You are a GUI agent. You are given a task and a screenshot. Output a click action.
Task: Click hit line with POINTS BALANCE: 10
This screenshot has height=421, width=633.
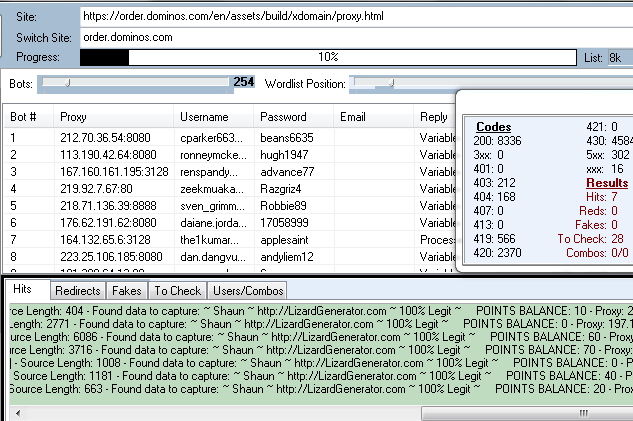click(321, 311)
